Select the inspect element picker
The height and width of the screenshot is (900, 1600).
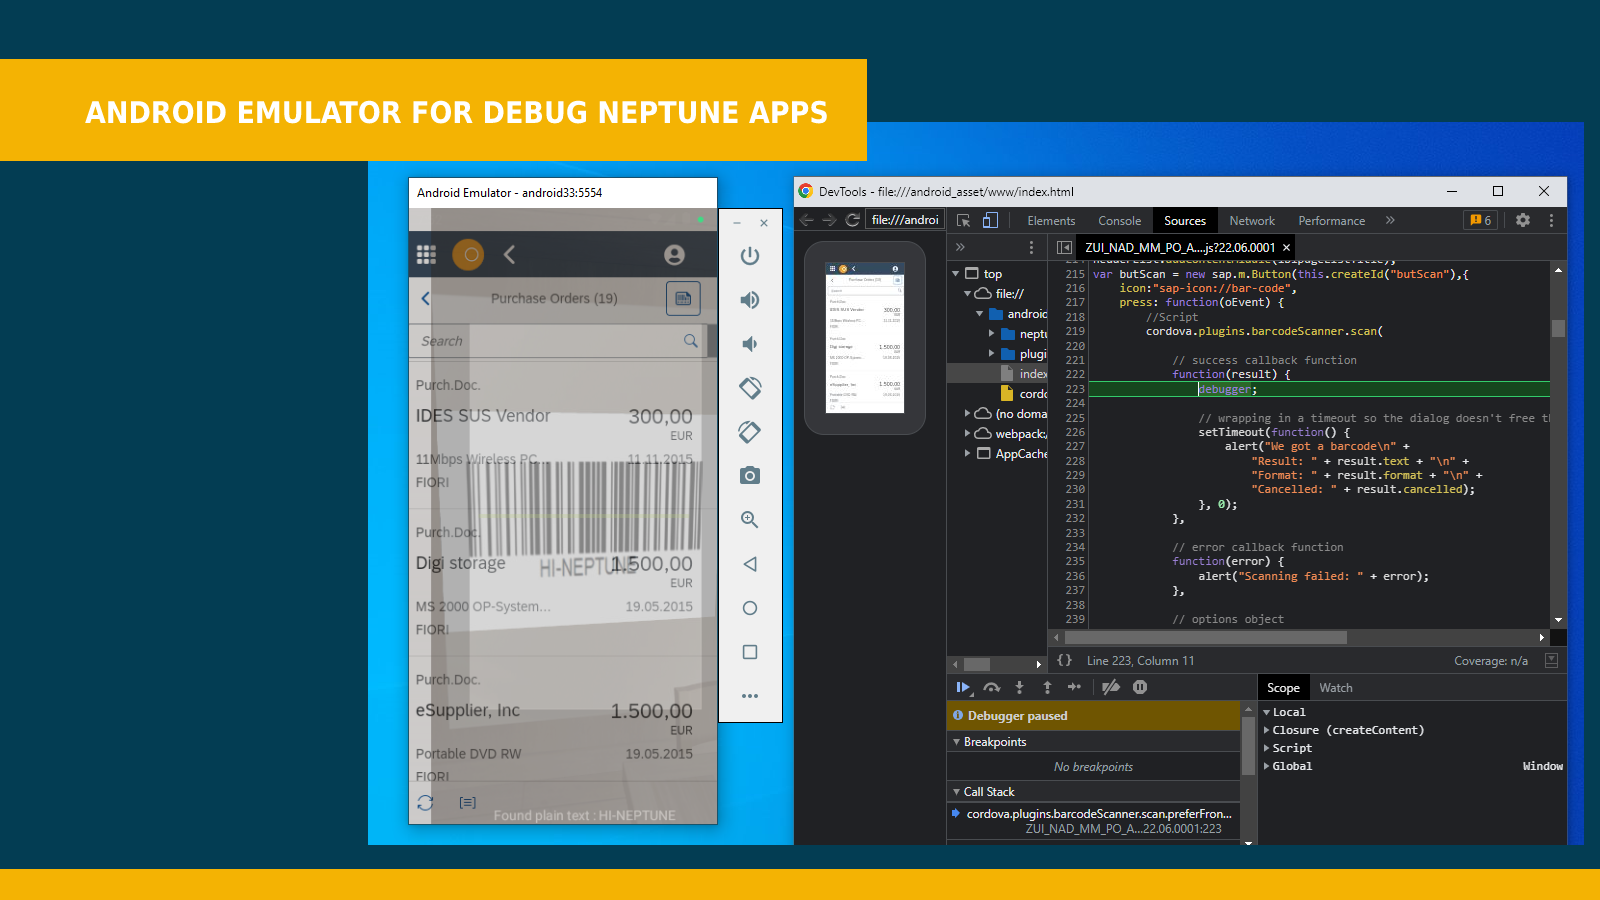click(x=964, y=220)
